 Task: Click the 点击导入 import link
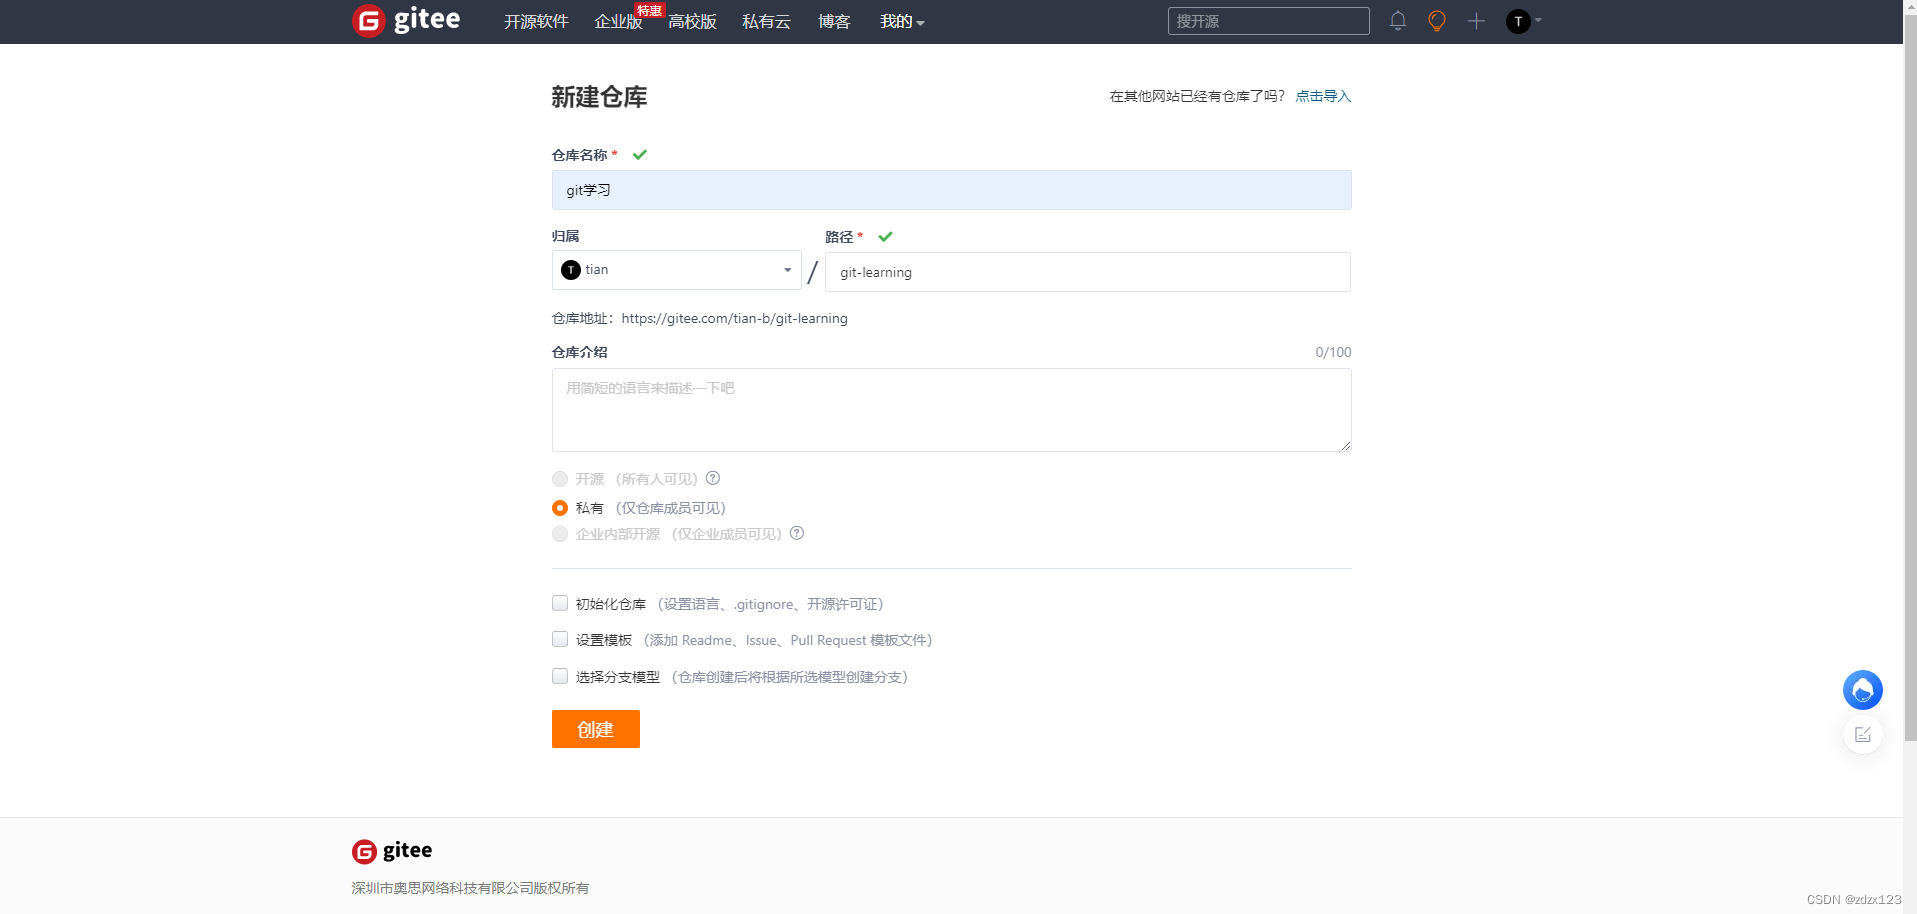coord(1323,96)
